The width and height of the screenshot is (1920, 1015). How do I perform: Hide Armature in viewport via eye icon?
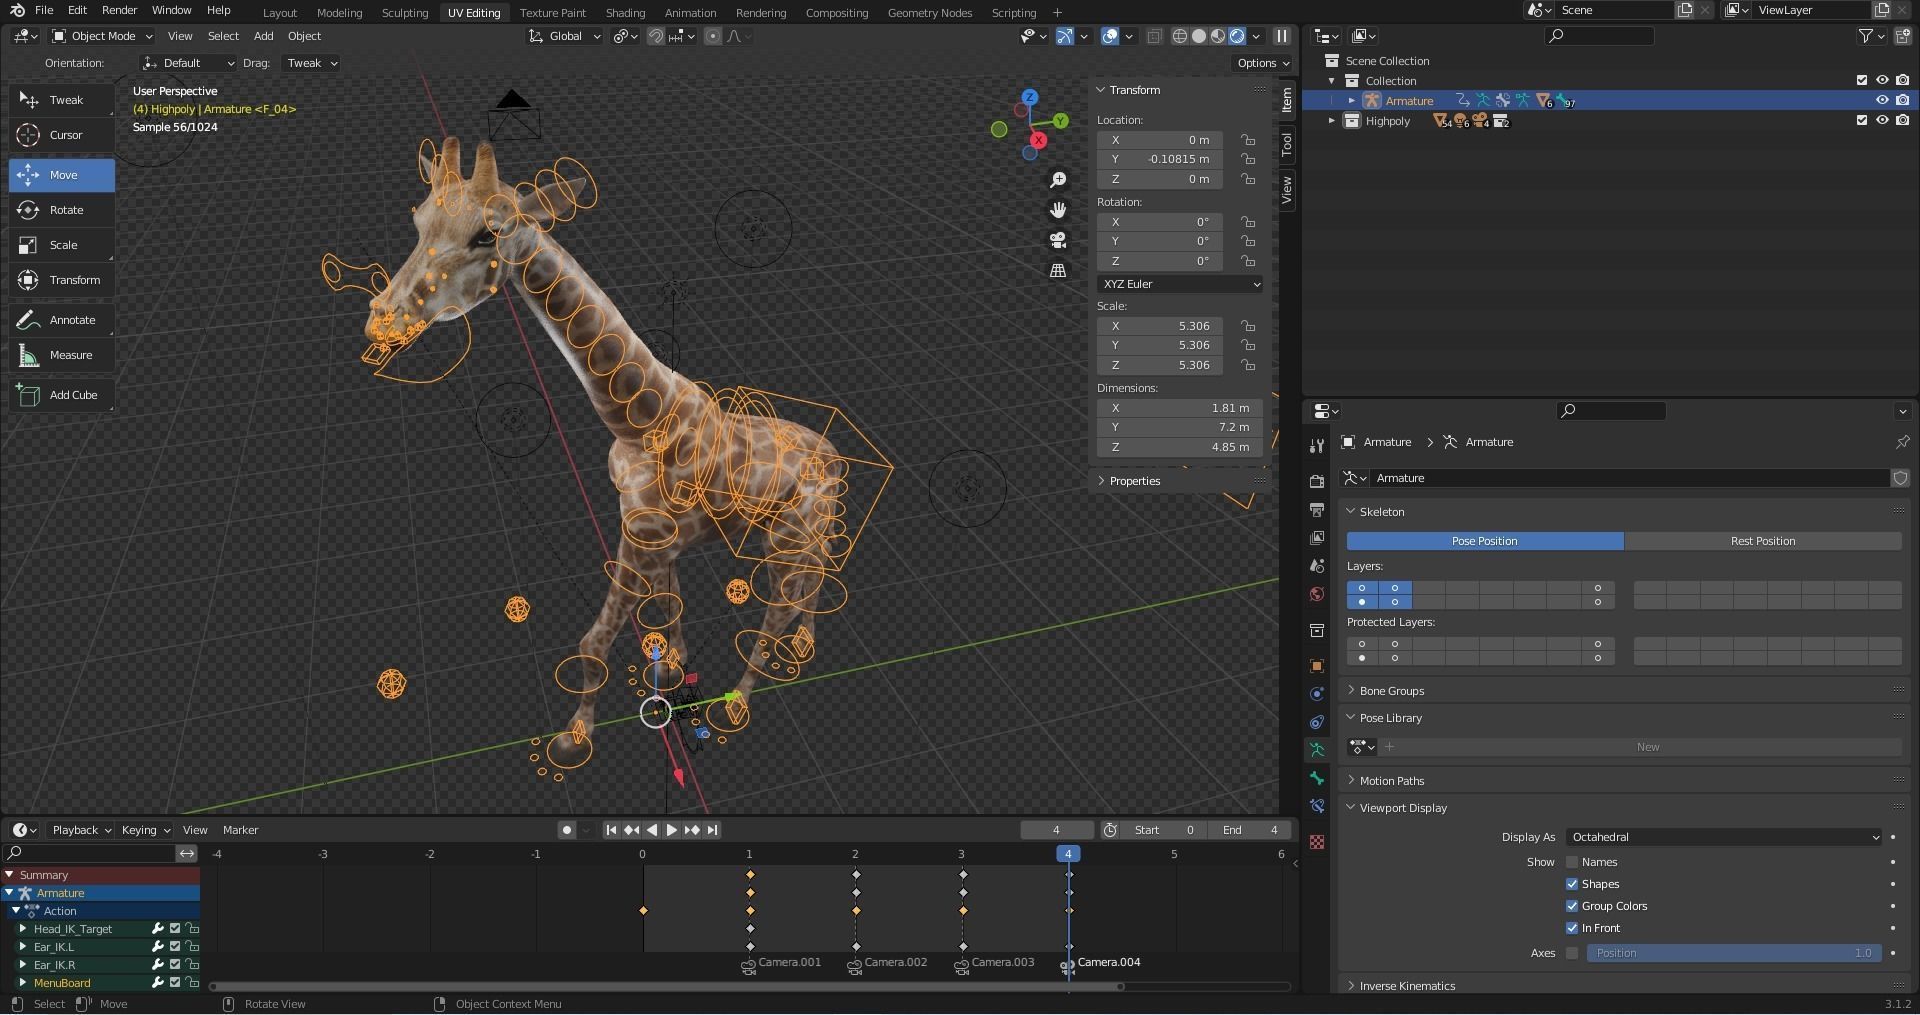1882,101
